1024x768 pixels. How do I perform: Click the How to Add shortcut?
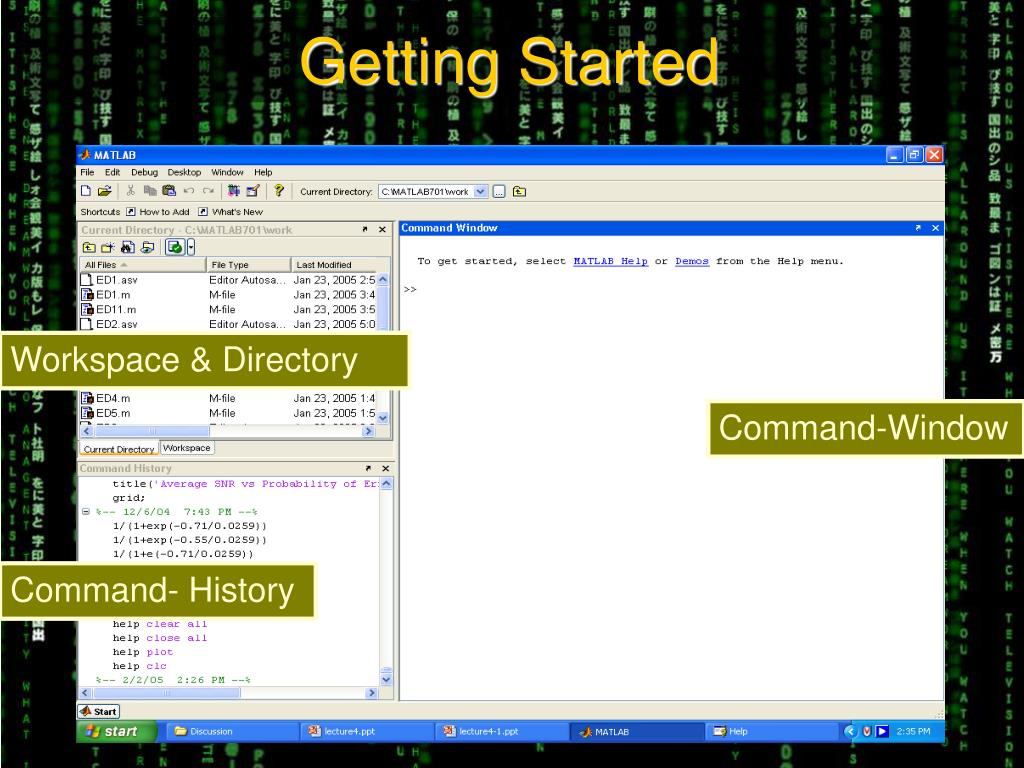[158, 212]
